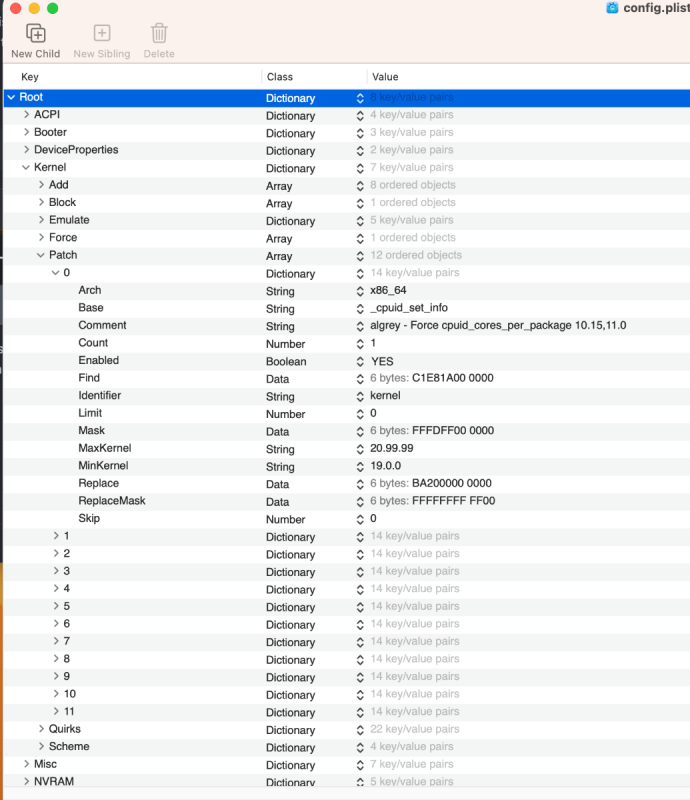690x800 pixels.
Task: Expand the Force array
Action: tap(41, 237)
